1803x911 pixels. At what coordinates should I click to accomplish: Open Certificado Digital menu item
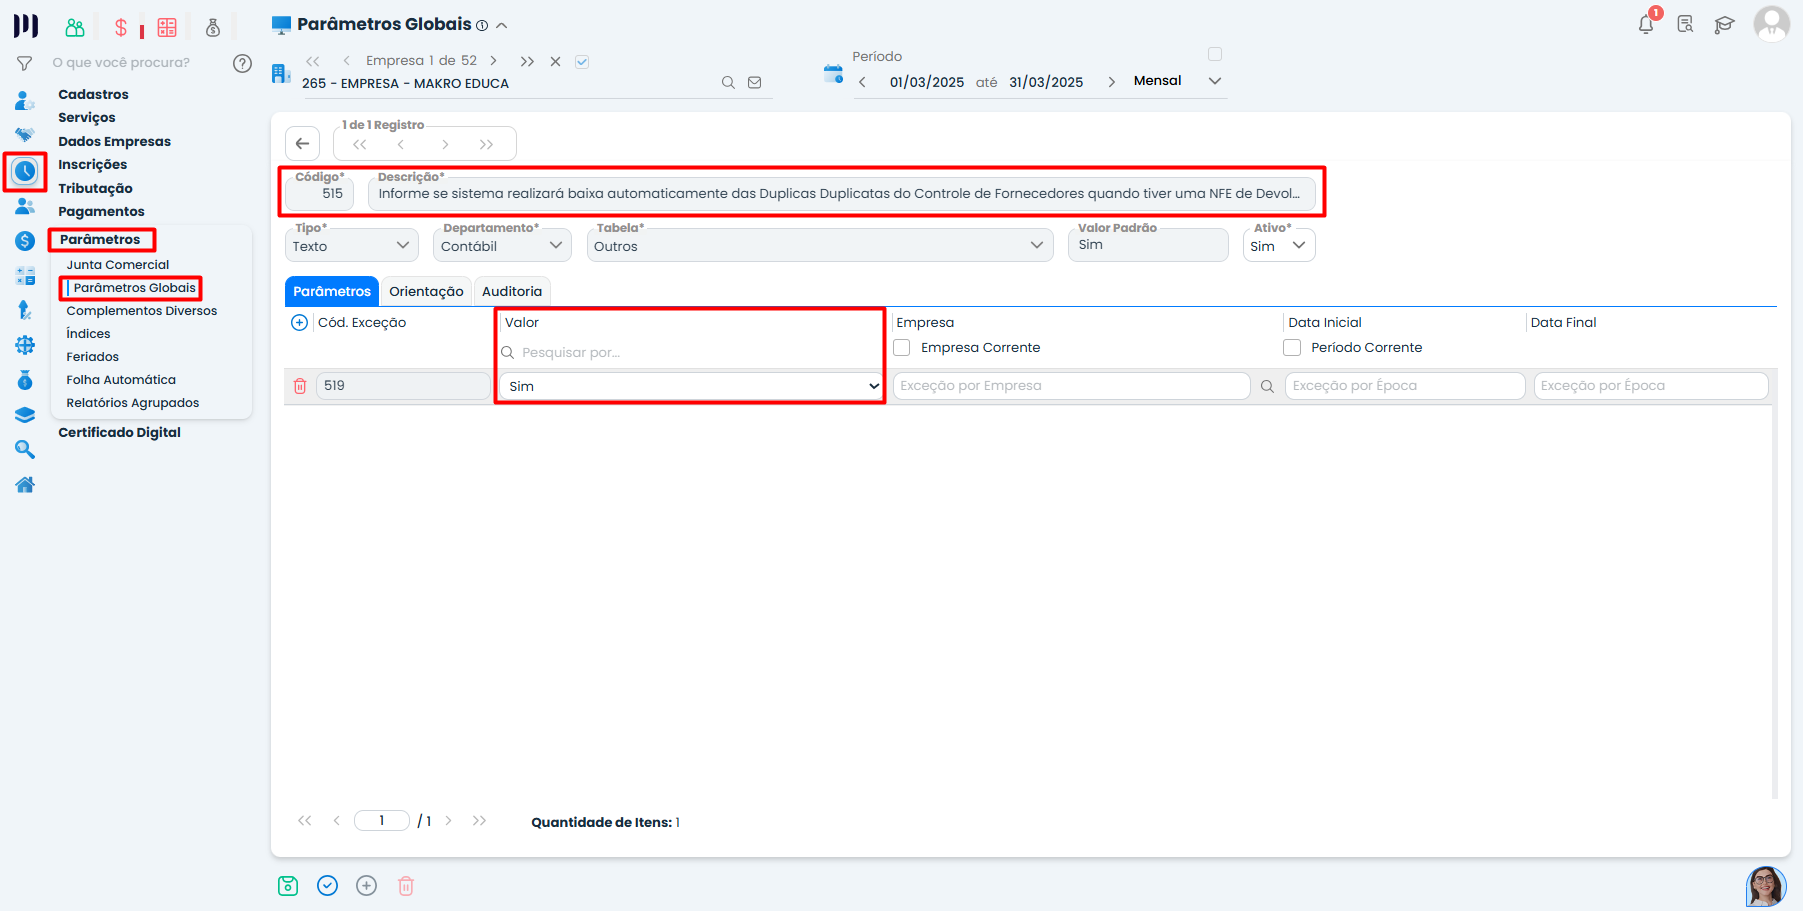pyautogui.click(x=119, y=433)
